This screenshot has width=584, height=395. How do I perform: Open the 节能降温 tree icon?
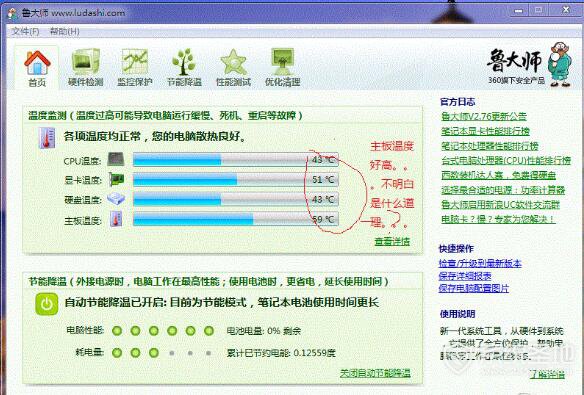[184, 68]
